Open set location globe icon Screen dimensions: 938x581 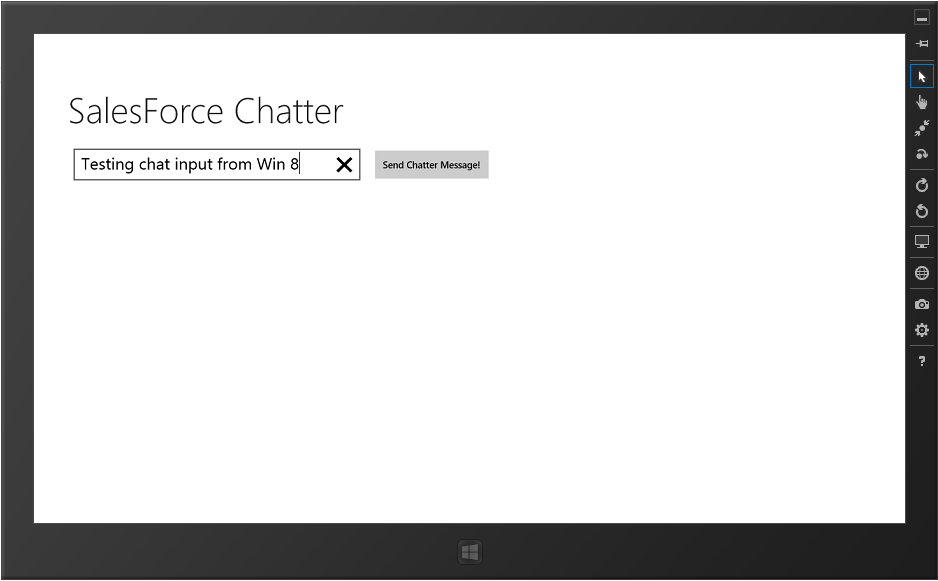tap(922, 273)
